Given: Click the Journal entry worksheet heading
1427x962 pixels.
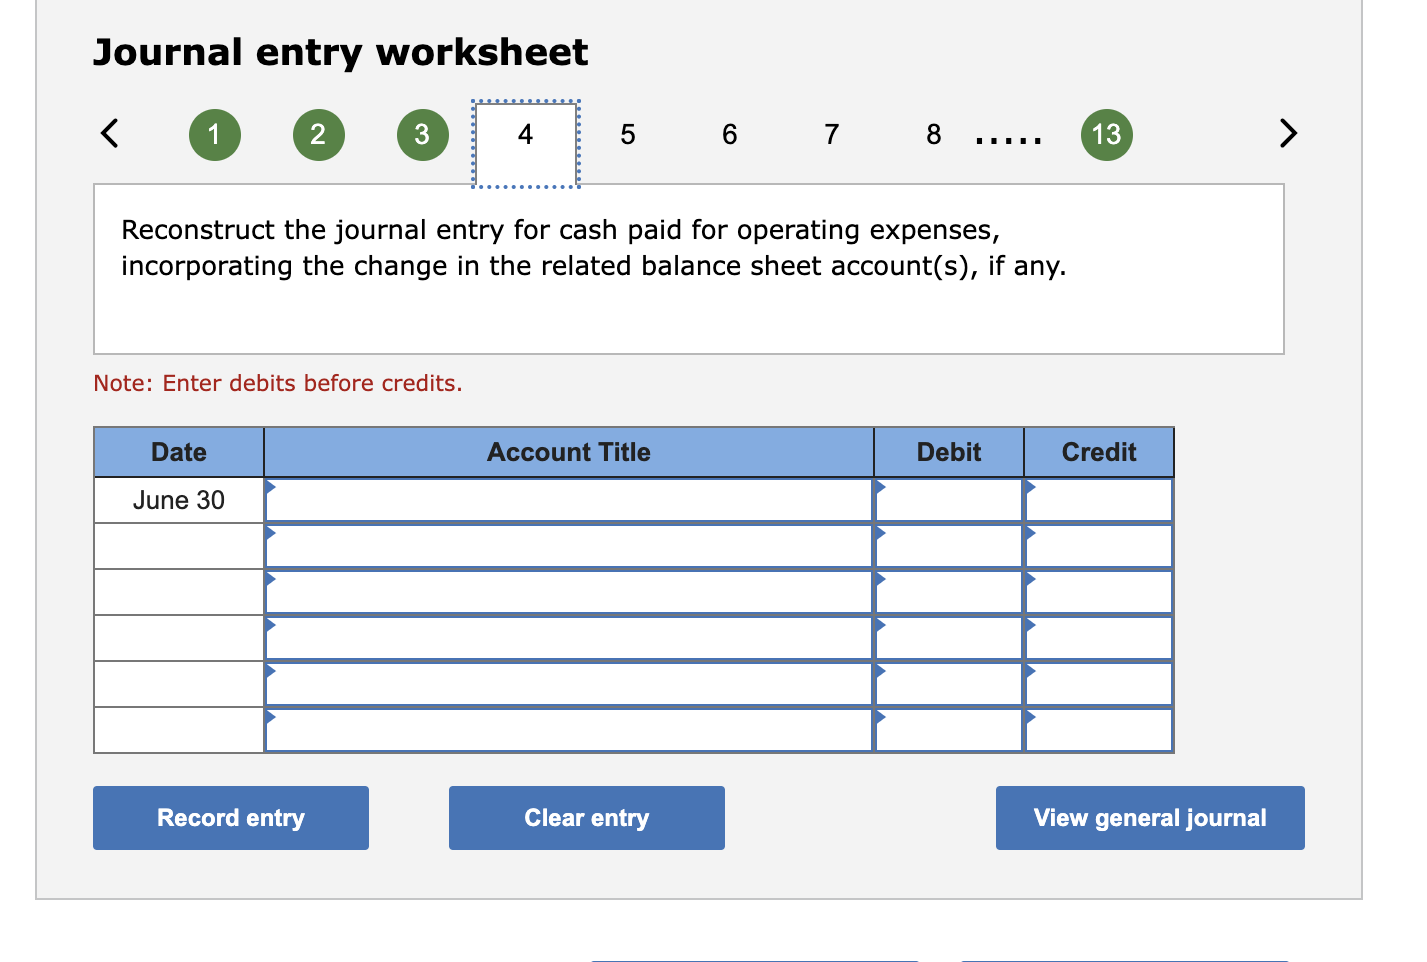Looking at the screenshot, I should click(x=341, y=52).
